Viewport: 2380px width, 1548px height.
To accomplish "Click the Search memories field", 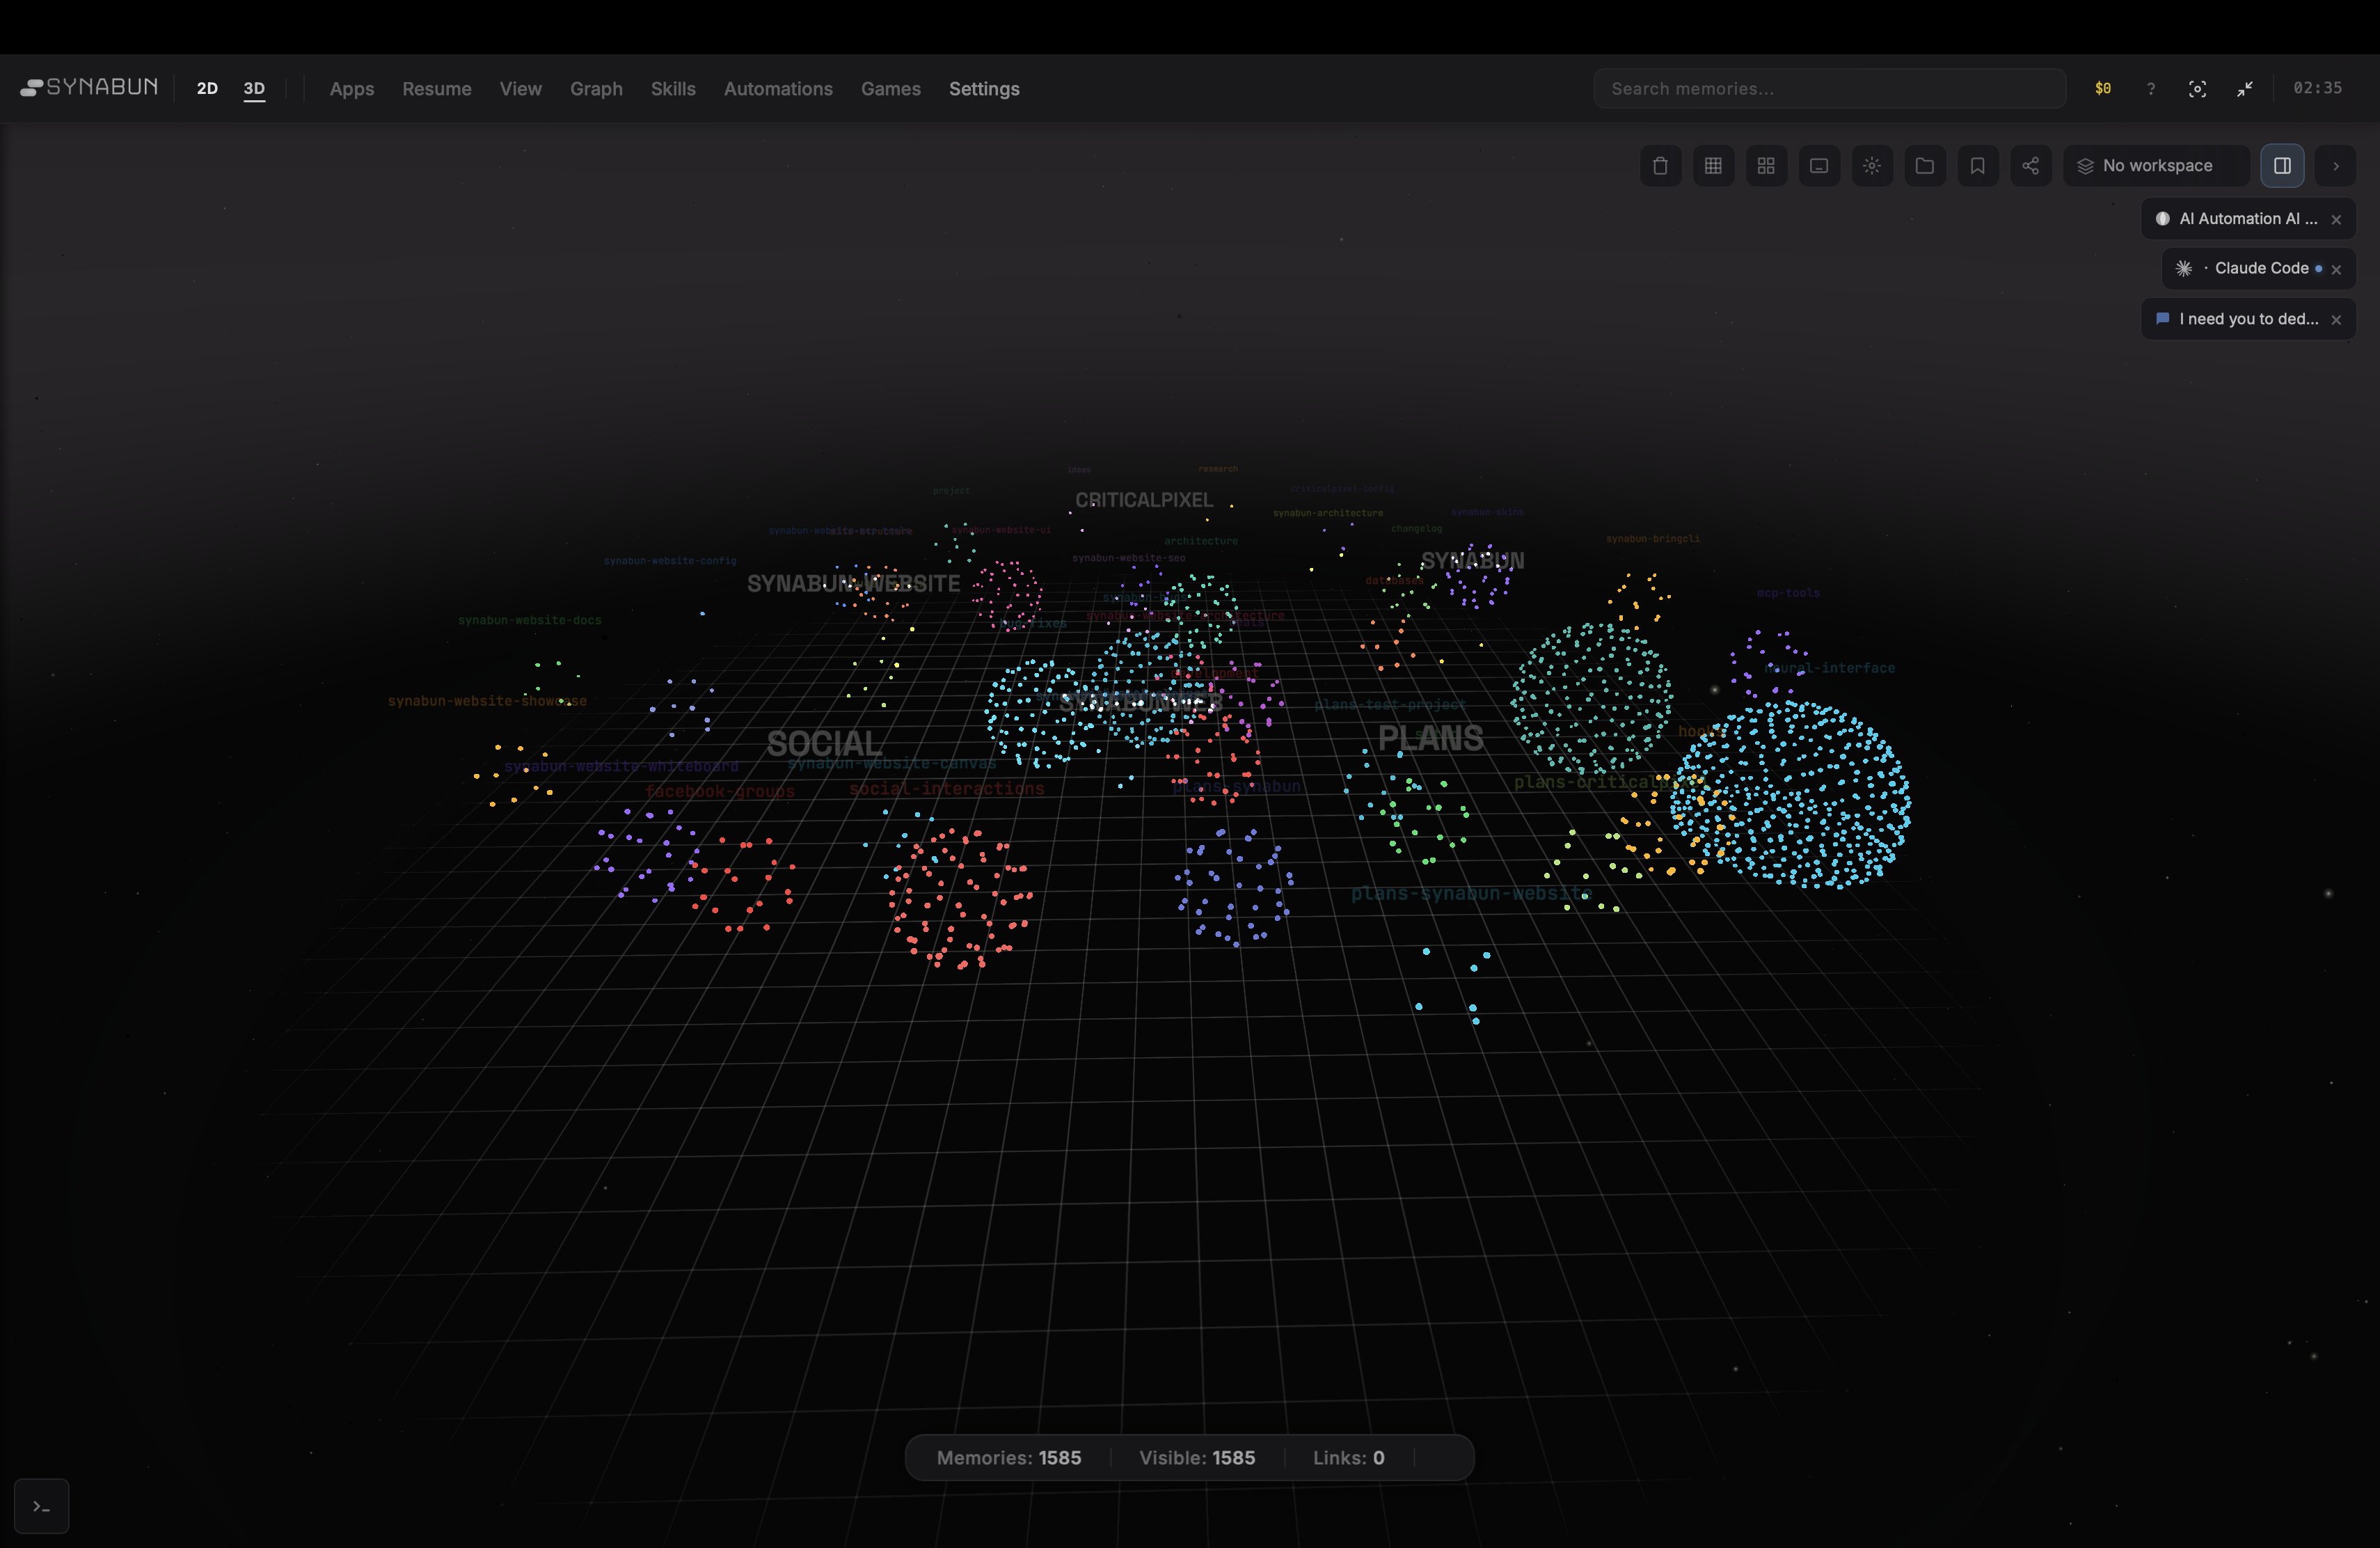I will pyautogui.click(x=1830, y=88).
